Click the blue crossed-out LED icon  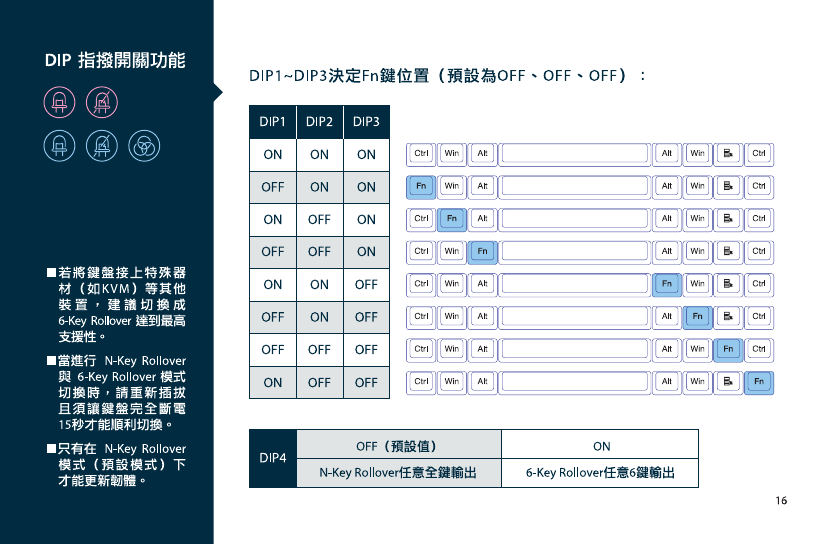tap(102, 146)
